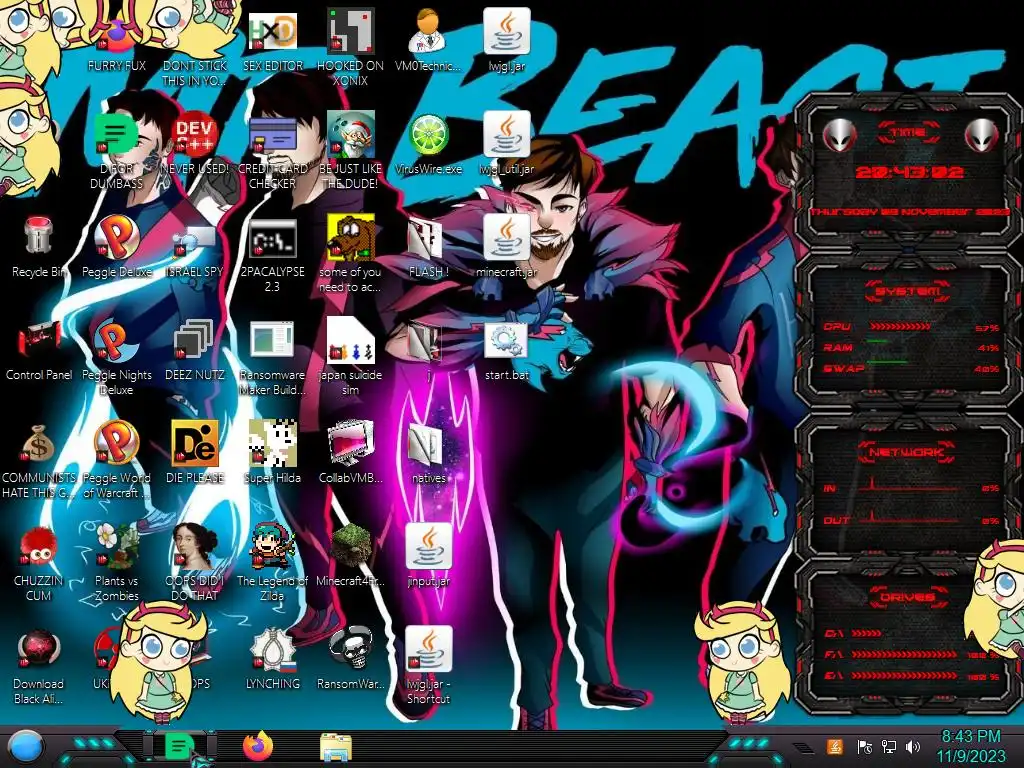Open the japan suicide sim file icon
1024x768 pixels.
pos(351,340)
